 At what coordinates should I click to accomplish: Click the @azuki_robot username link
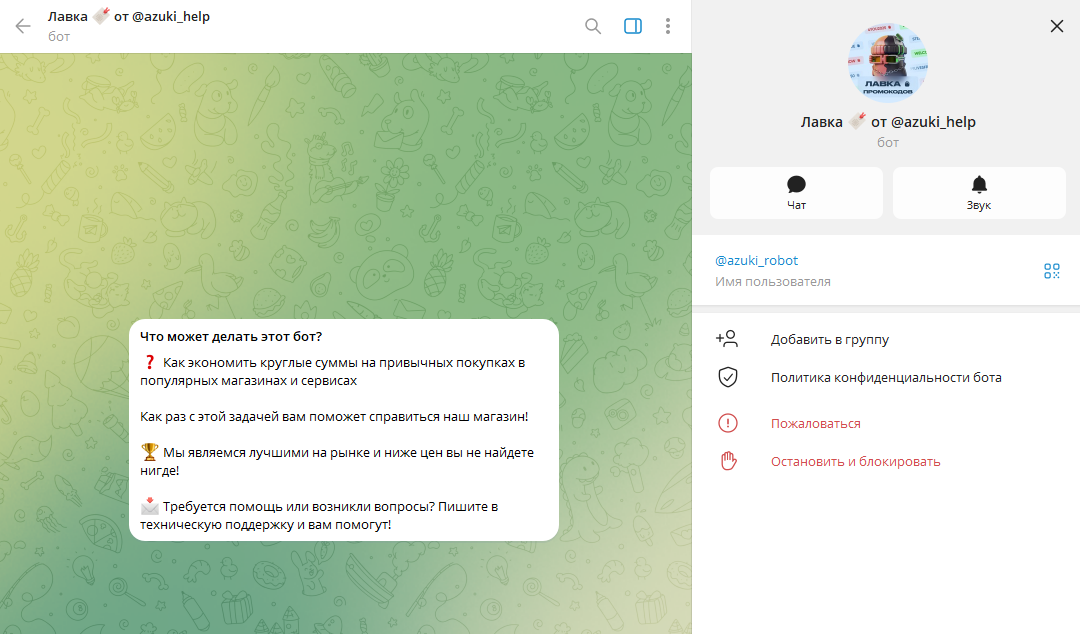coord(756,260)
